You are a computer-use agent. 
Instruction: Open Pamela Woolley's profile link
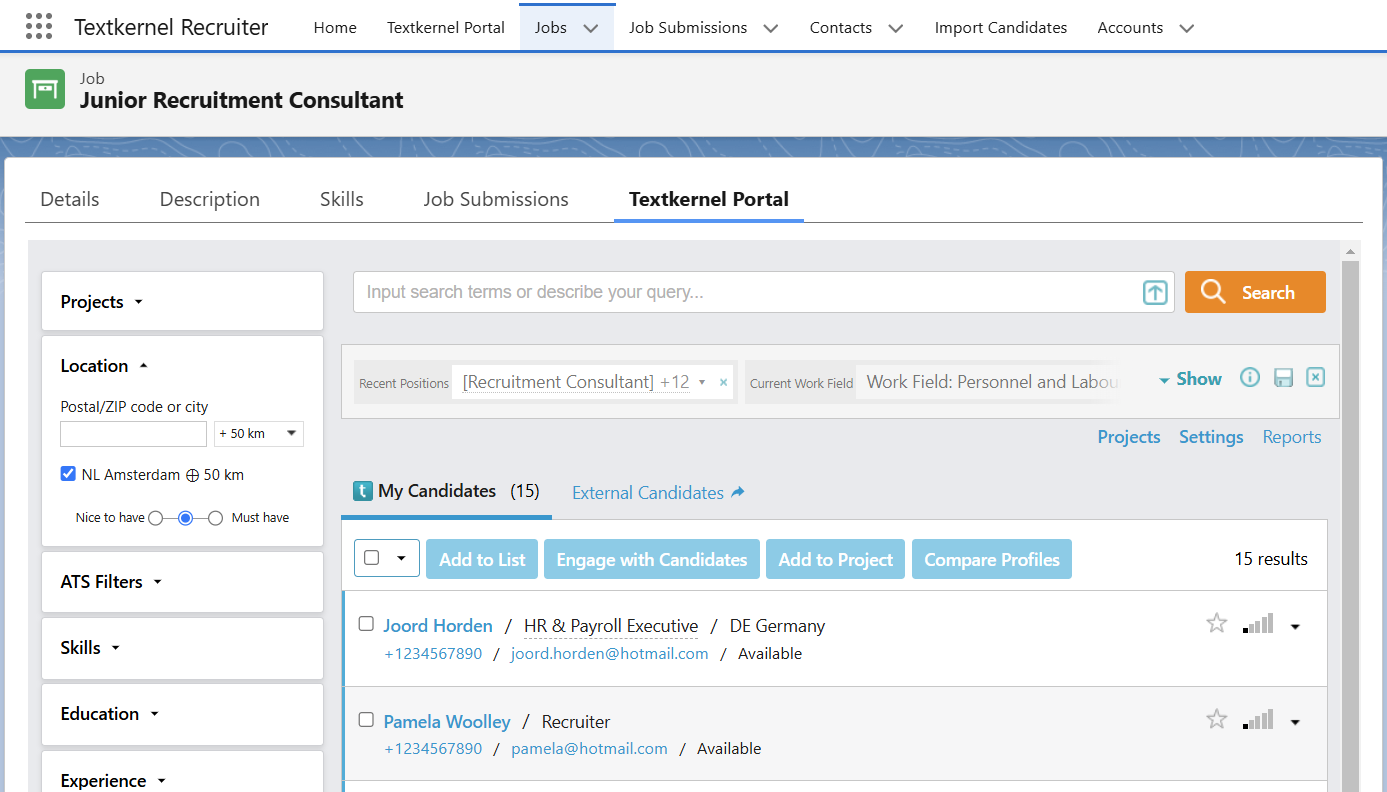pyautogui.click(x=447, y=721)
